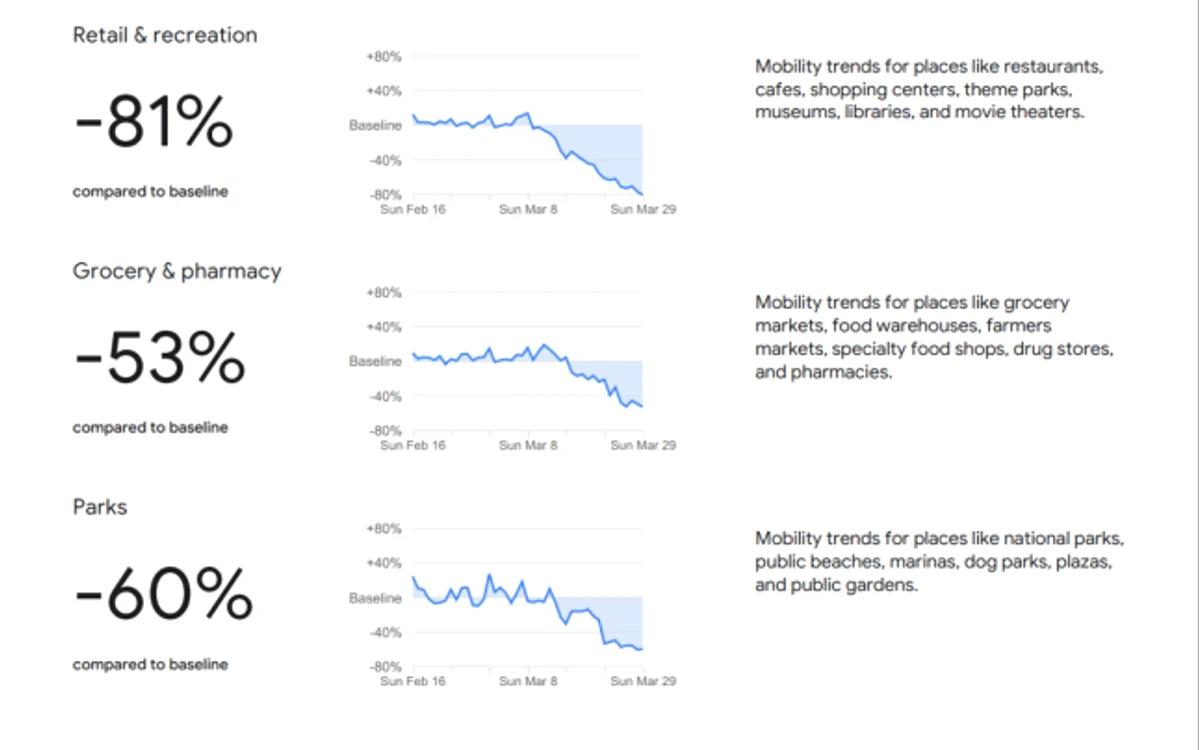The image size is (1199, 750).
Task: Click the Retail & recreation heading
Action: [165, 35]
